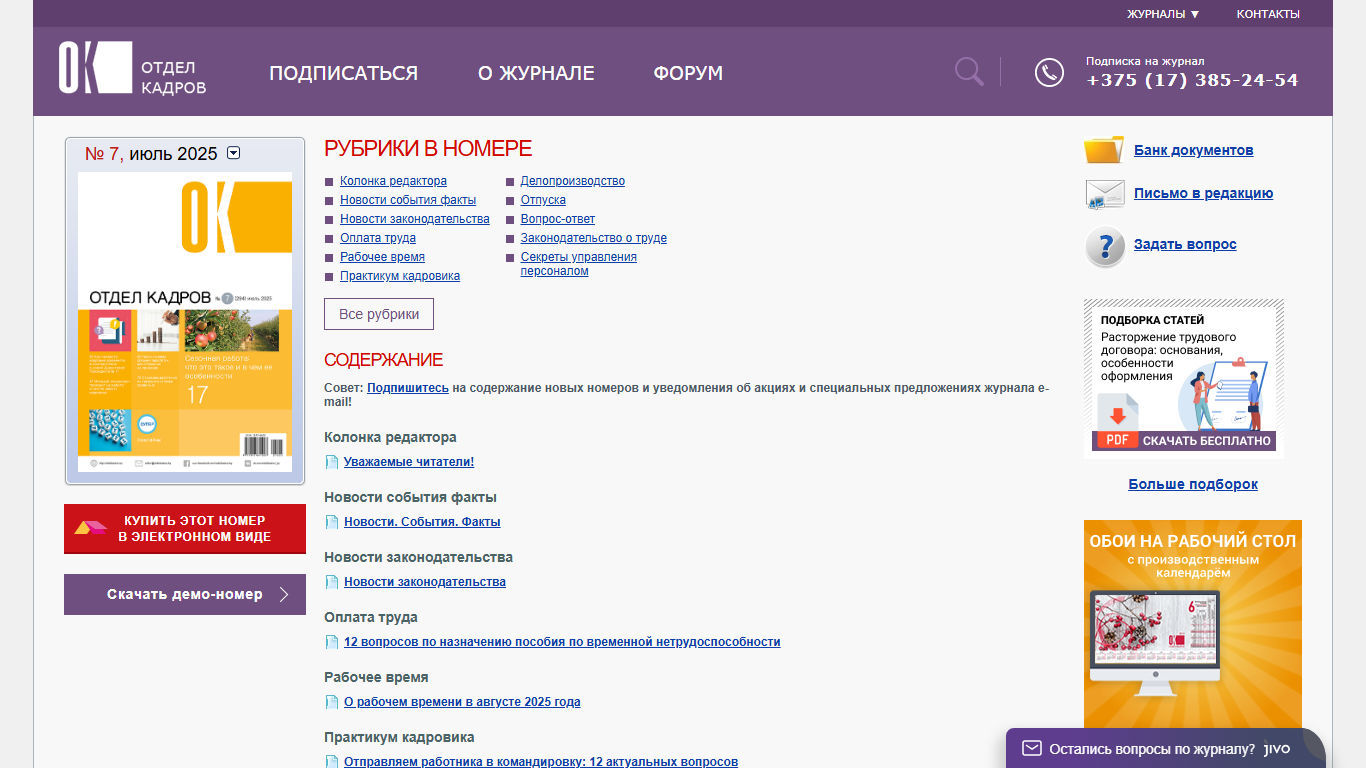
Task: Click the phone number +375 (17) 385-24-54
Action: click(1192, 81)
